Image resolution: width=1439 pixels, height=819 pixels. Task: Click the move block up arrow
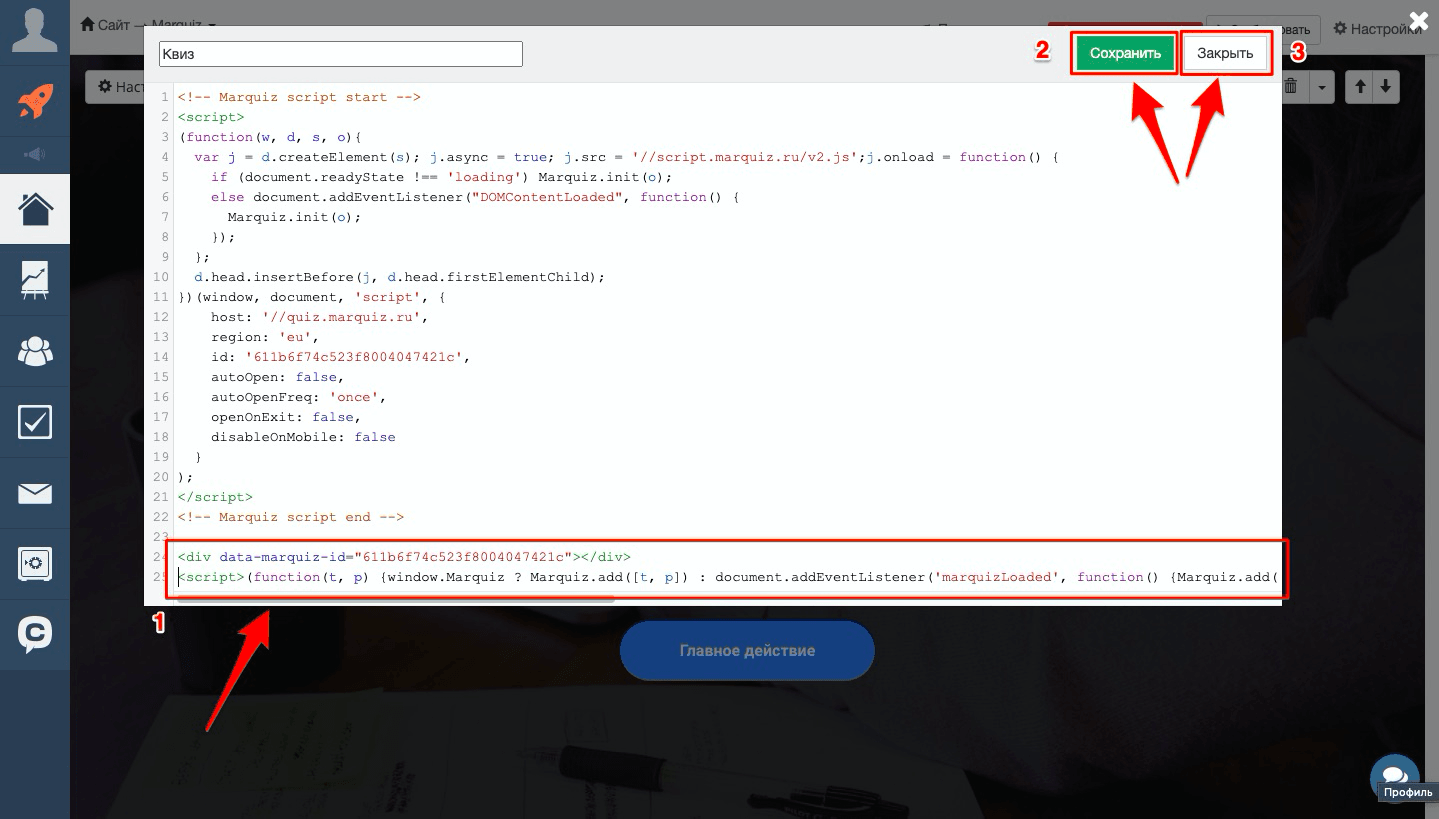click(x=1360, y=87)
